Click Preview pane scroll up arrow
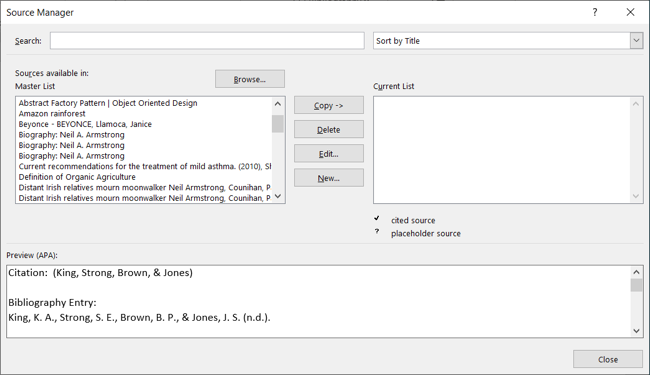 (636, 272)
